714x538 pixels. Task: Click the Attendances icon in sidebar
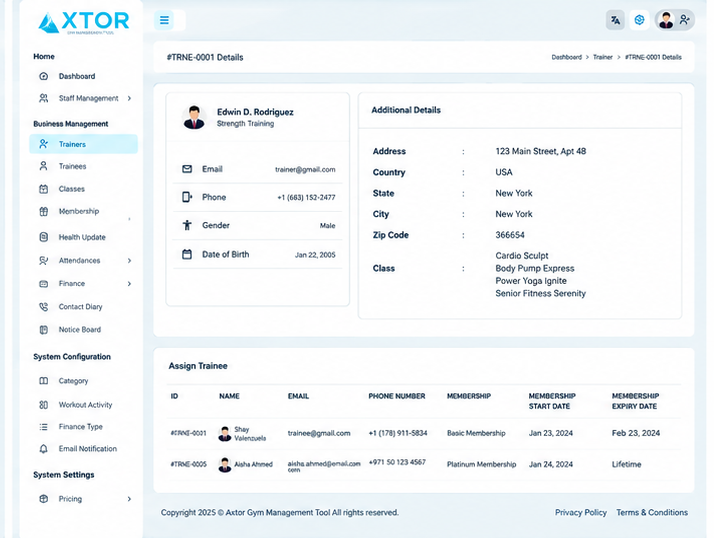point(44,261)
